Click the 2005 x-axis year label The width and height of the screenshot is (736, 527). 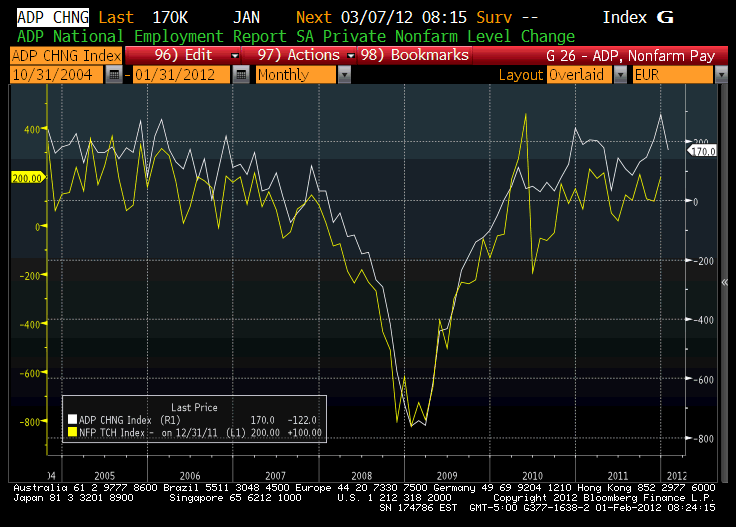(104, 475)
